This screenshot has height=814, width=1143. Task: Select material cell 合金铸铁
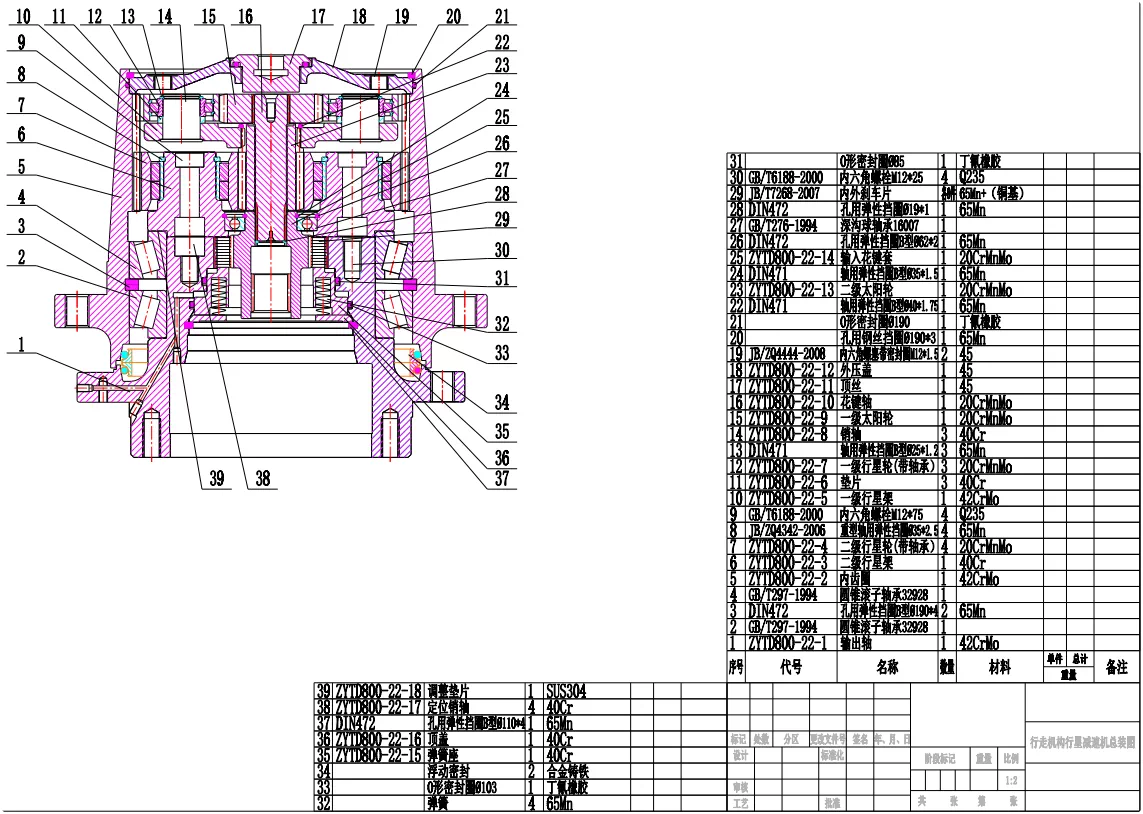(x=566, y=770)
